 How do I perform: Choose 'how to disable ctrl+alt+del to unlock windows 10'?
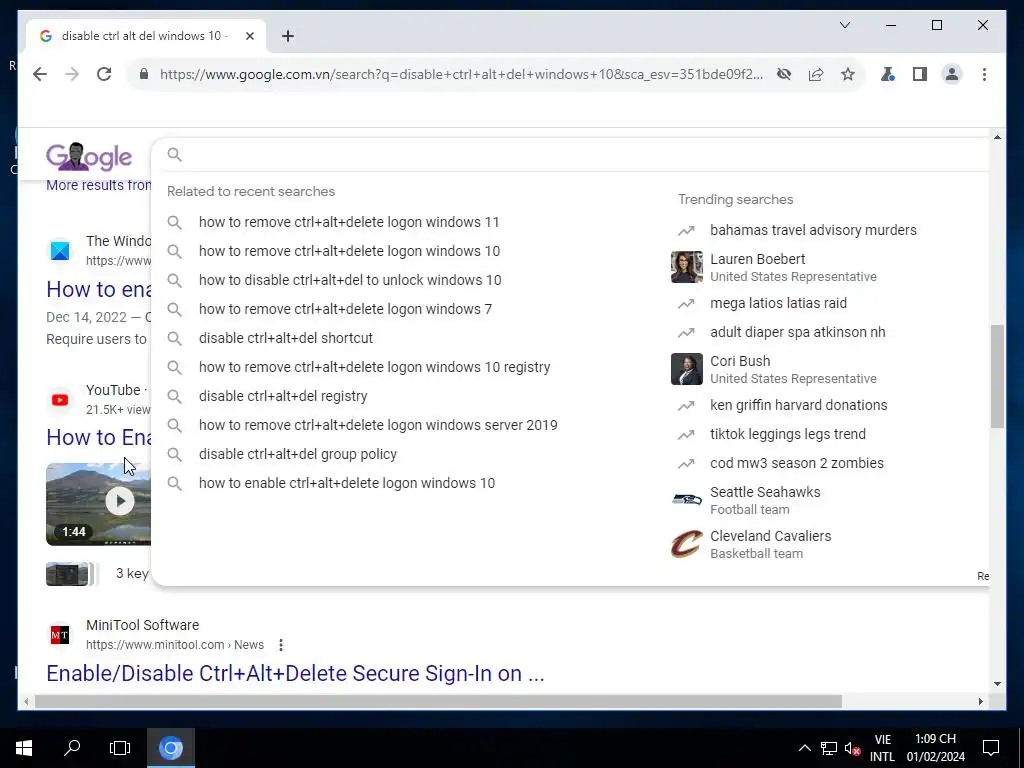[x=350, y=280]
